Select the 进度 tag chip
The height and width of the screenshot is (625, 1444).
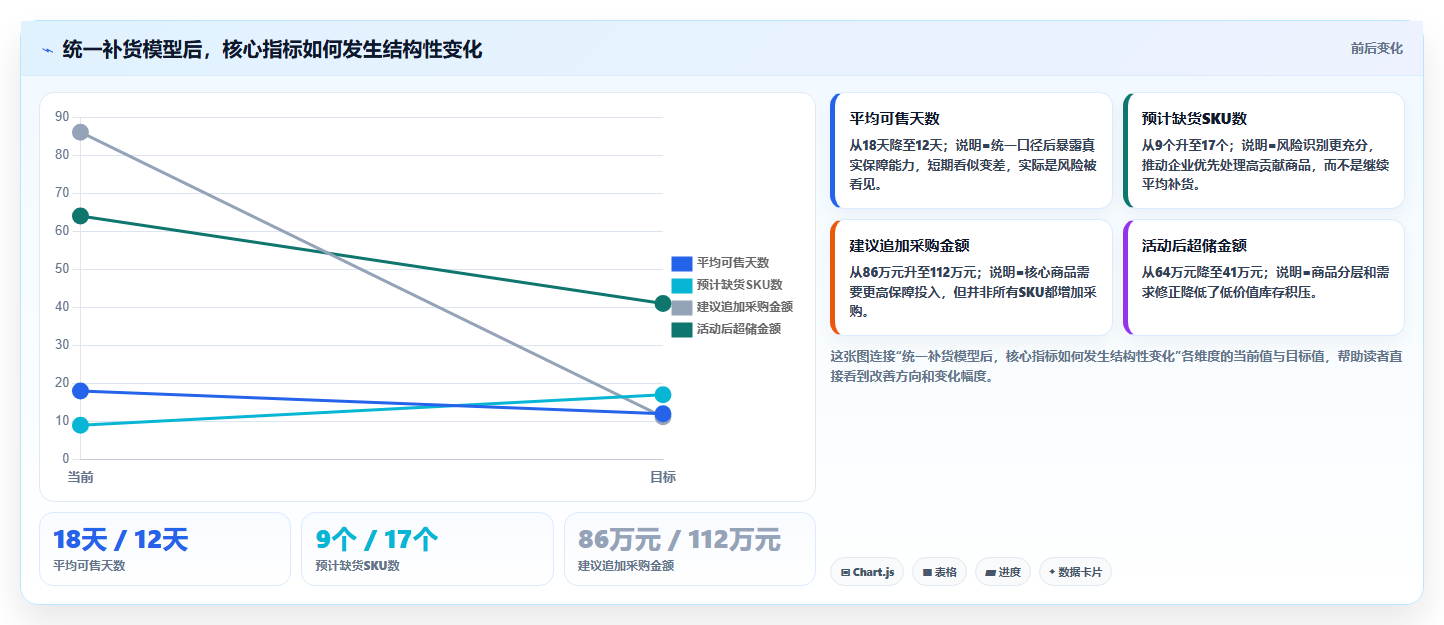click(x=1003, y=572)
